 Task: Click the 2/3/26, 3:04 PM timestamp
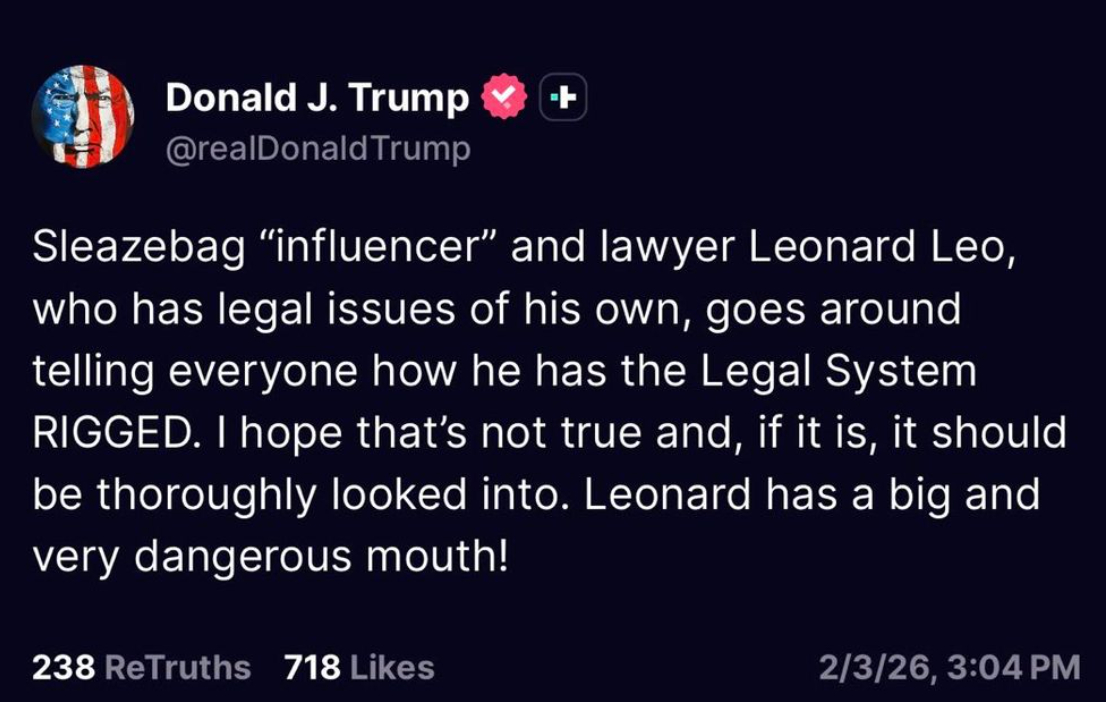[x=949, y=667]
